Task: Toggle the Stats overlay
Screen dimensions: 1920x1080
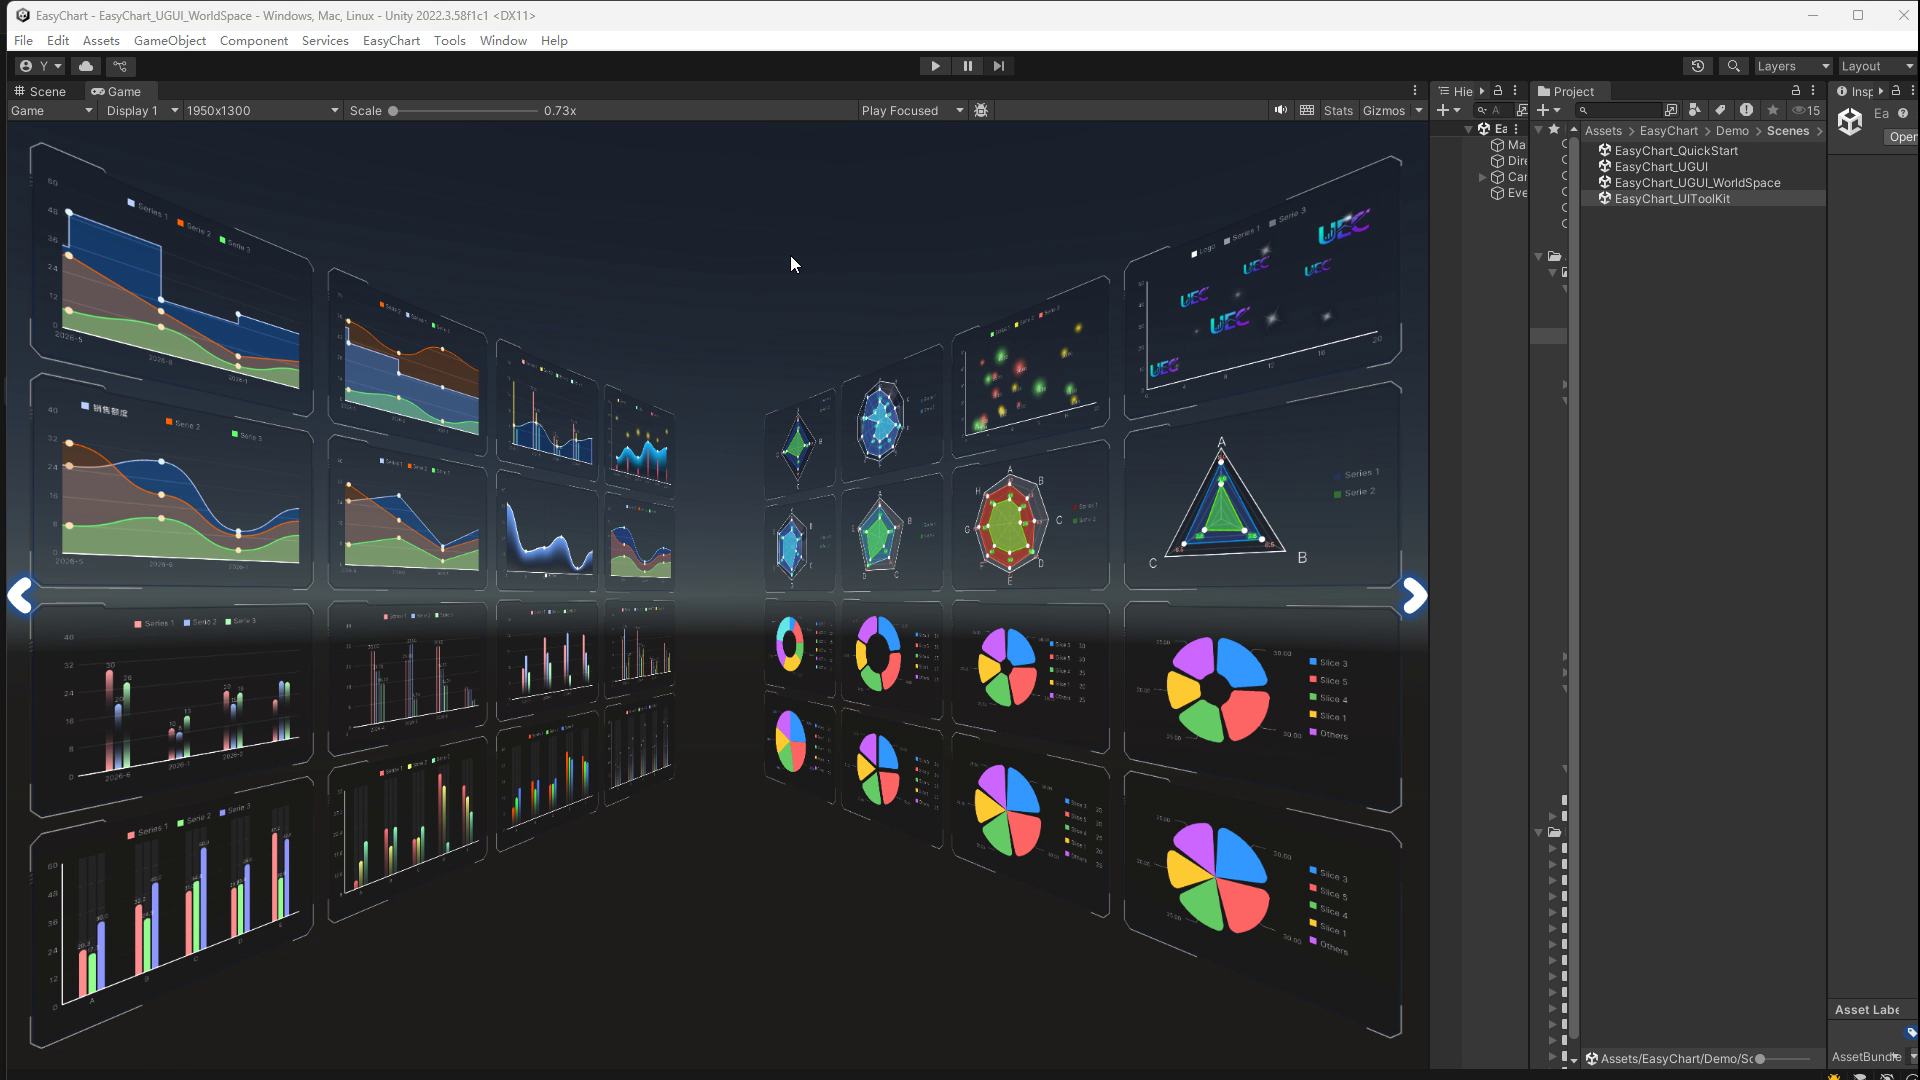Action: [x=1337, y=111]
